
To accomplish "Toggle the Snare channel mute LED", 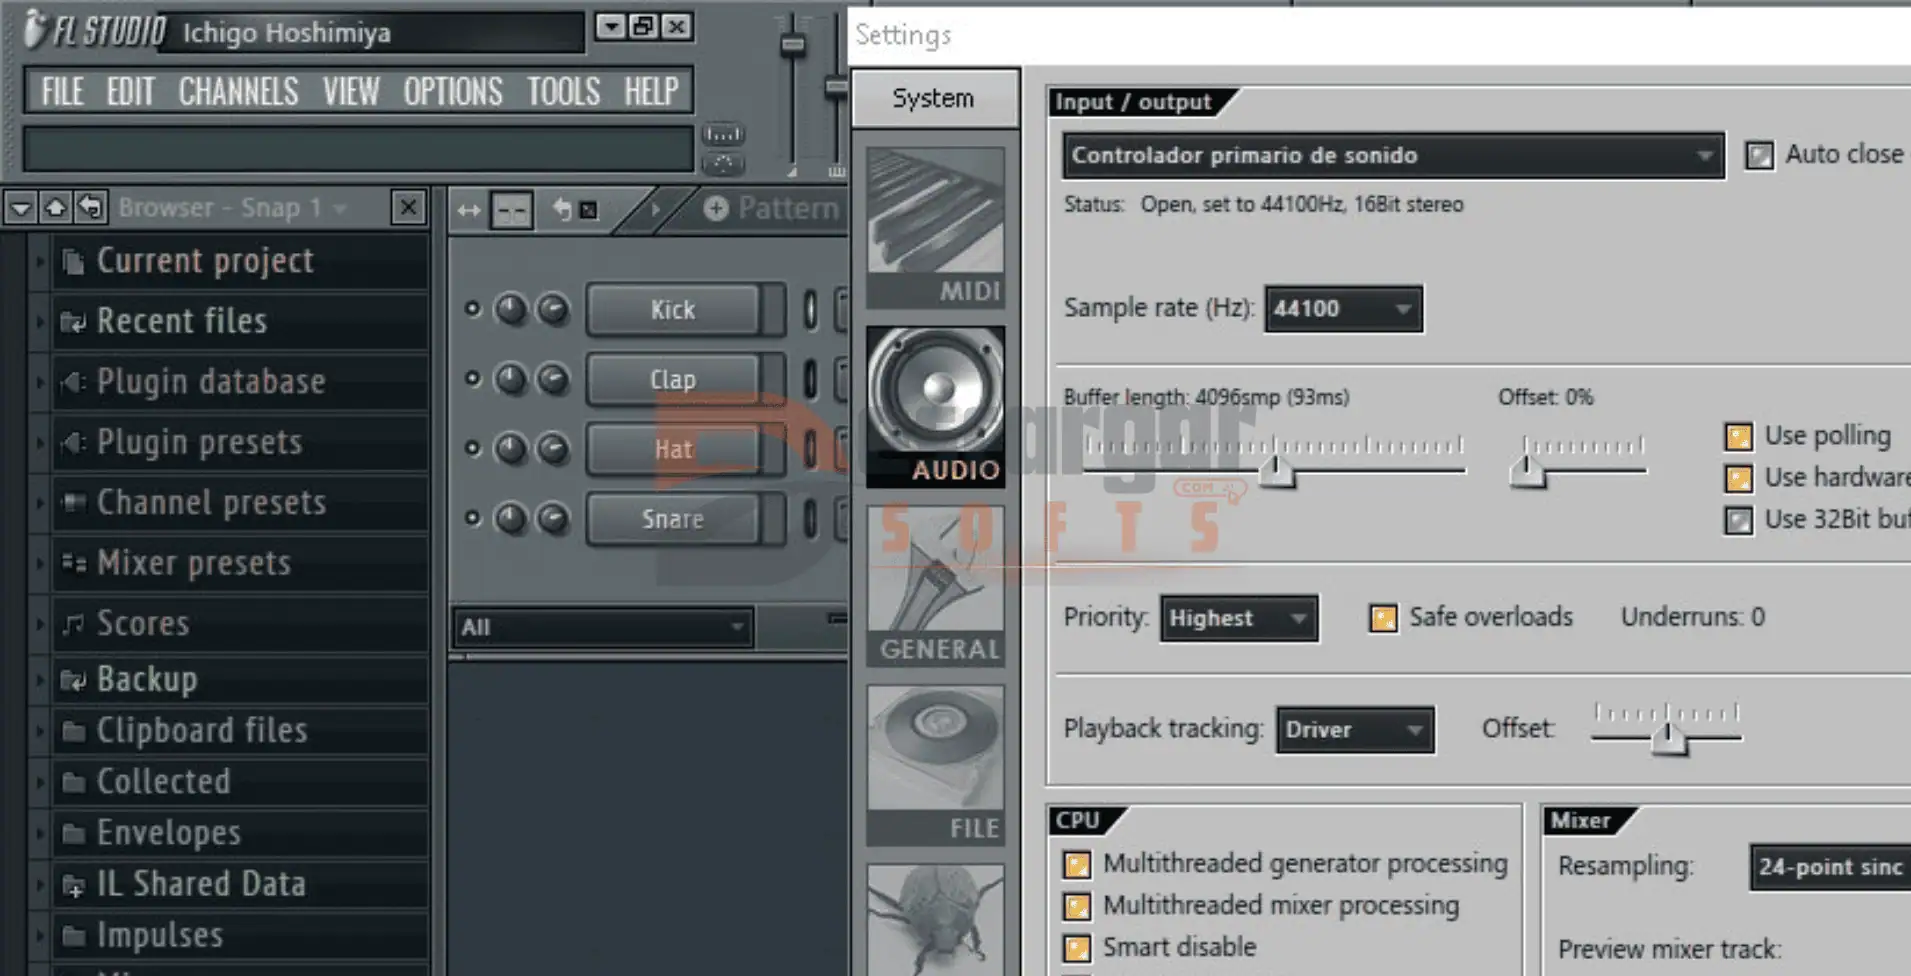I will [x=472, y=518].
